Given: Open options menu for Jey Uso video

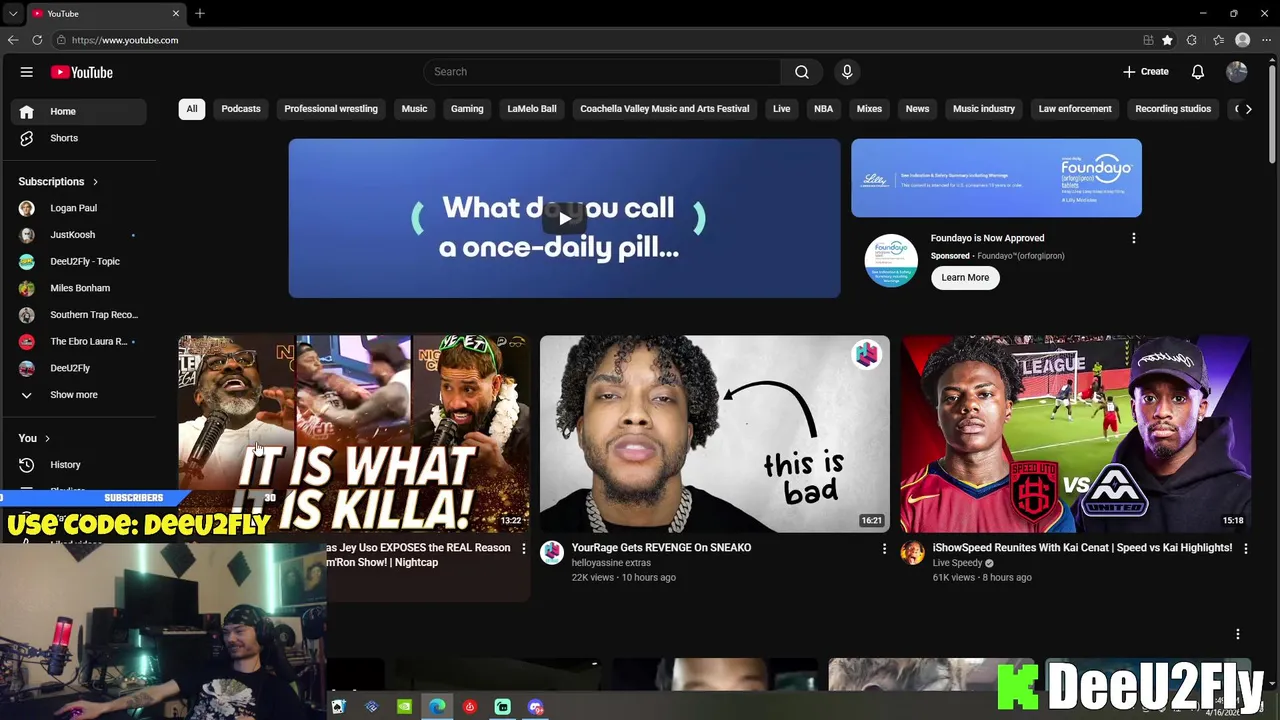Looking at the screenshot, I should point(523,548).
